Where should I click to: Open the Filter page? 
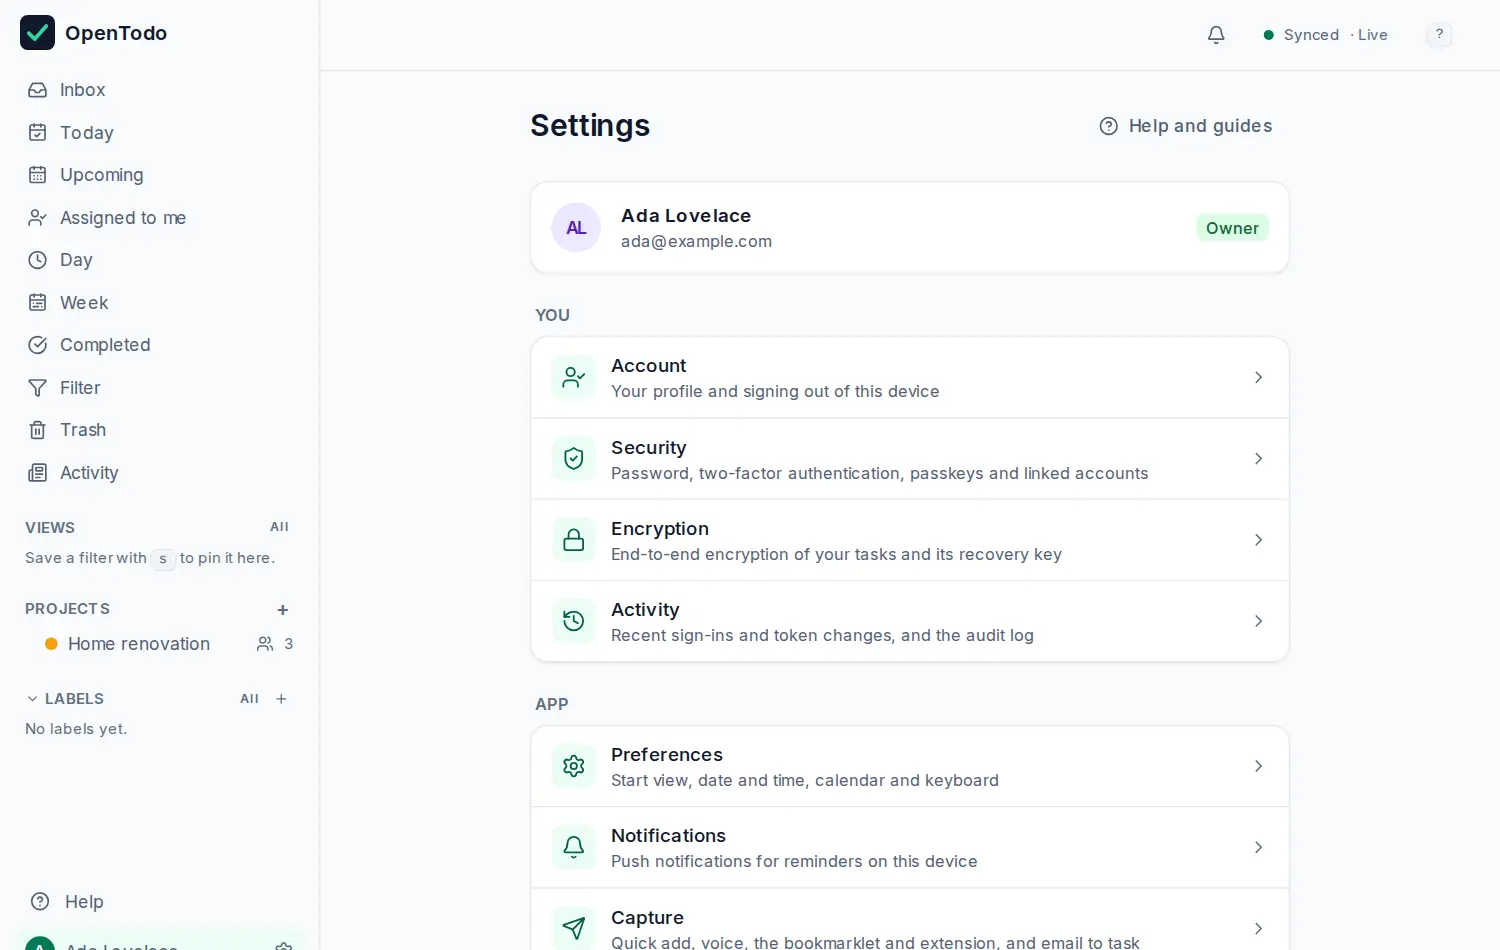click(x=160, y=388)
